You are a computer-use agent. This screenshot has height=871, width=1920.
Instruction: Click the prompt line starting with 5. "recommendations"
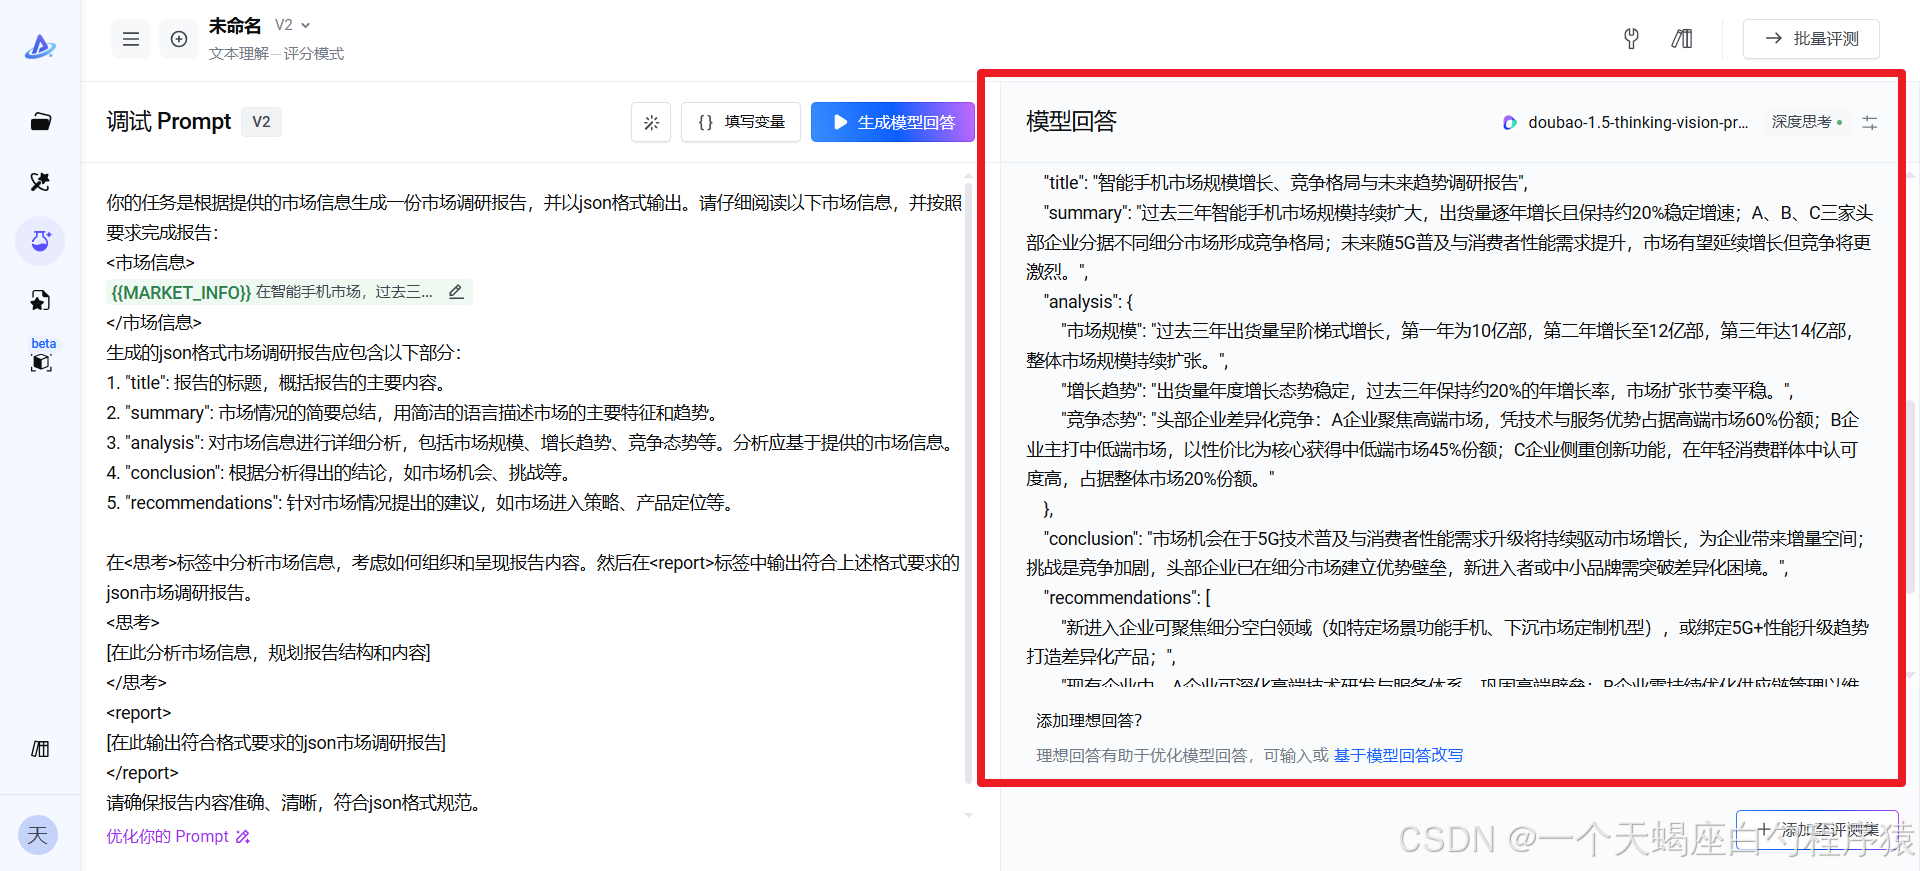(423, 503)
